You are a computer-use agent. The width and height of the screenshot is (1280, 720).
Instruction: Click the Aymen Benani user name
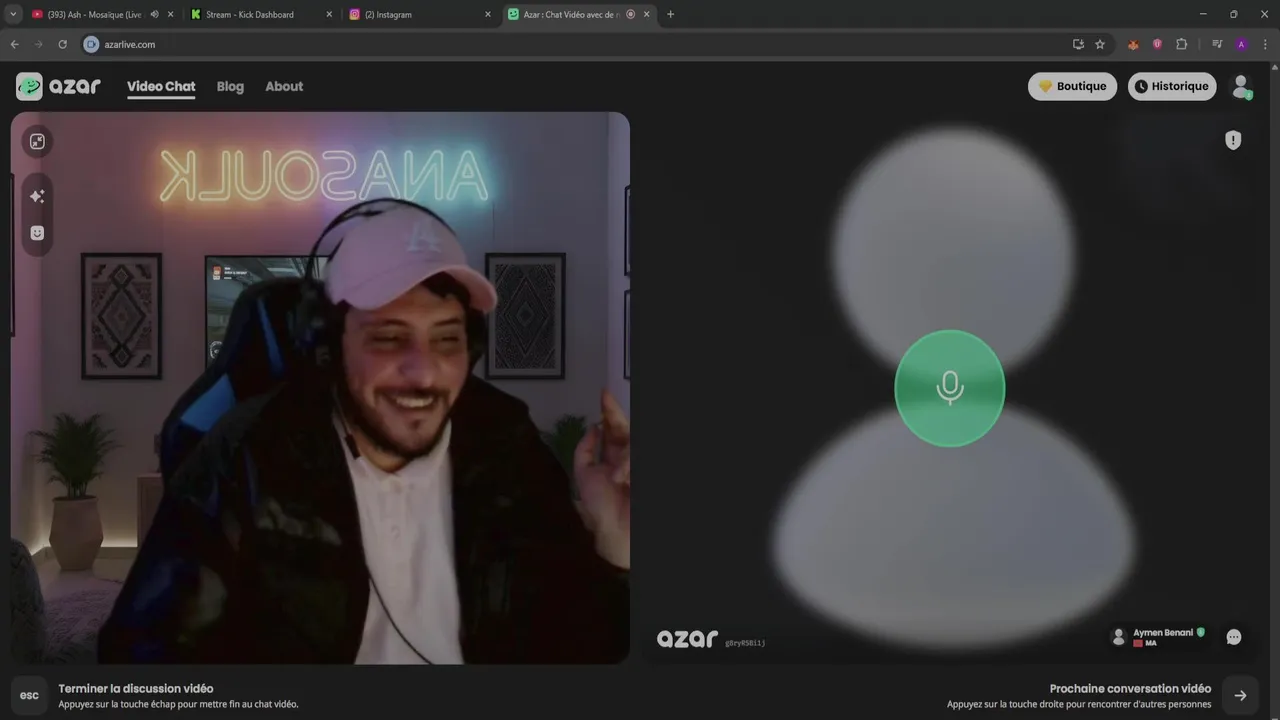tap(1163, 633)
